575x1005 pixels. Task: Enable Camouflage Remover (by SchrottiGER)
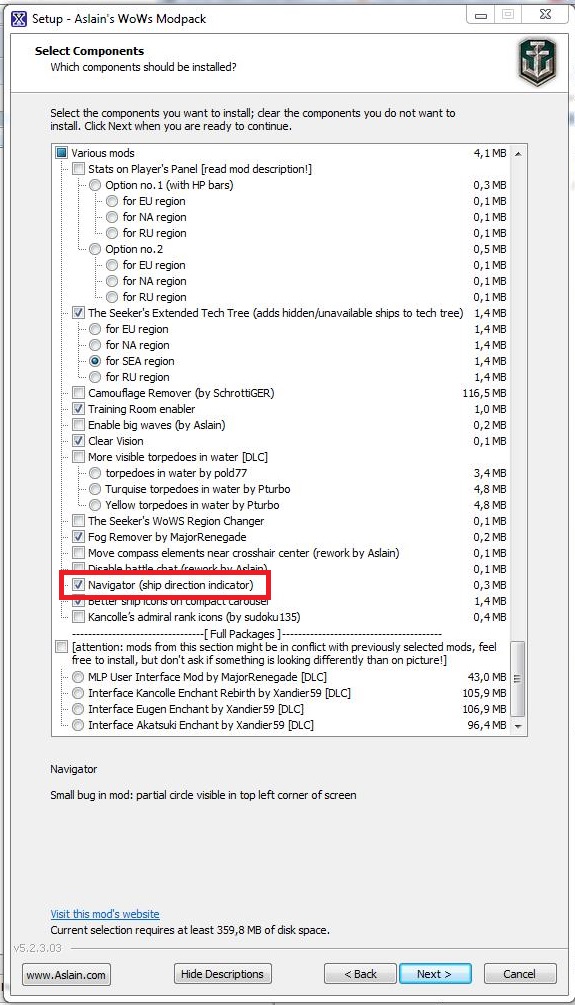(78, 394)
